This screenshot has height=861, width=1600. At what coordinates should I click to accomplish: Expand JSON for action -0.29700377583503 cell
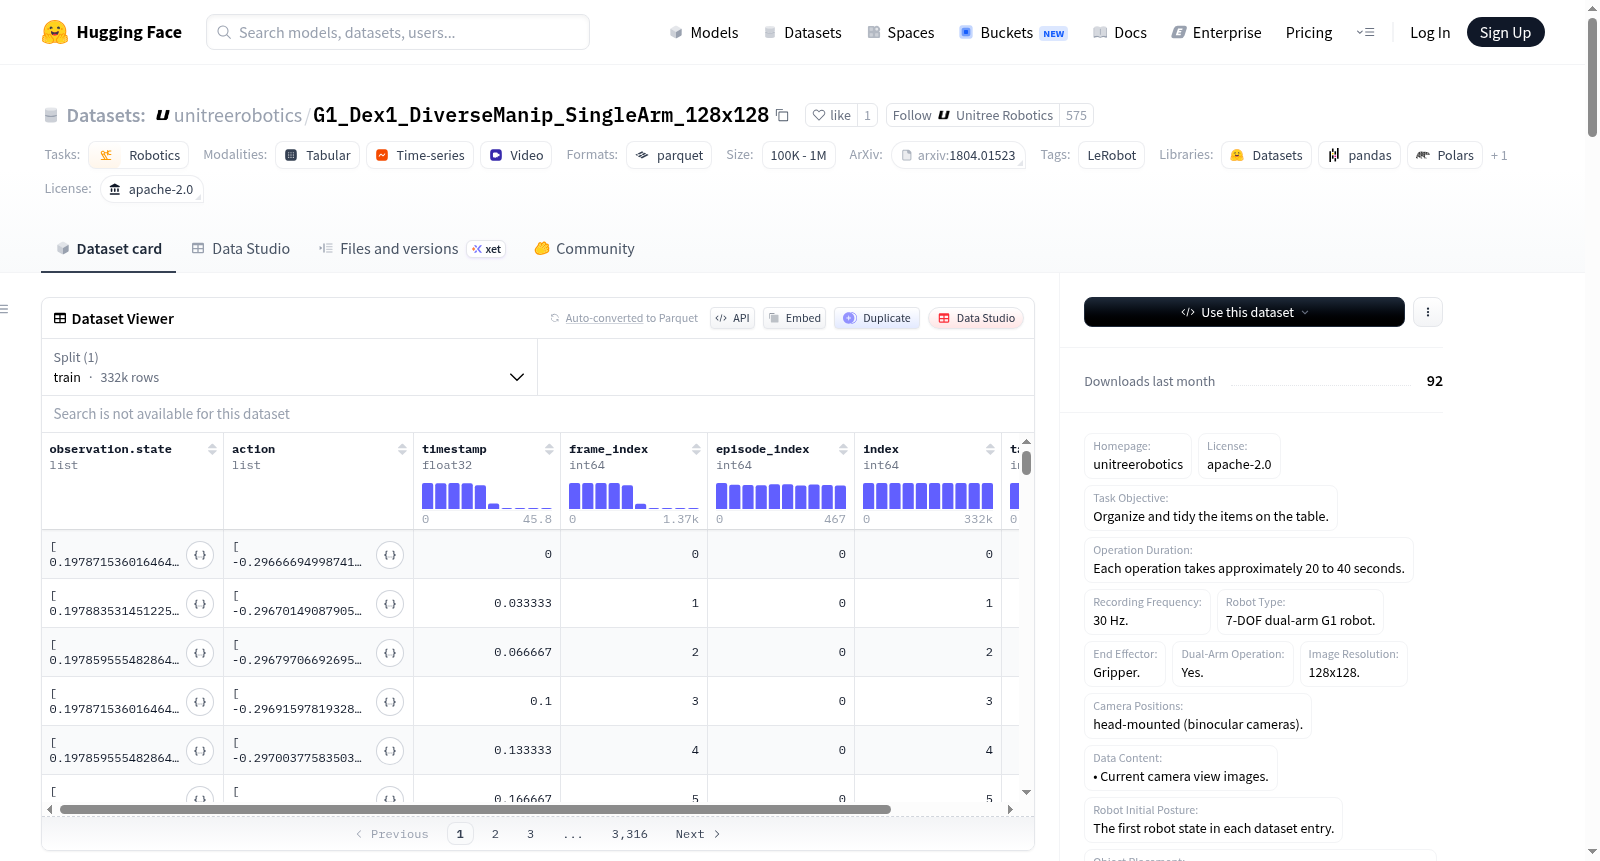tap(390, 751)
